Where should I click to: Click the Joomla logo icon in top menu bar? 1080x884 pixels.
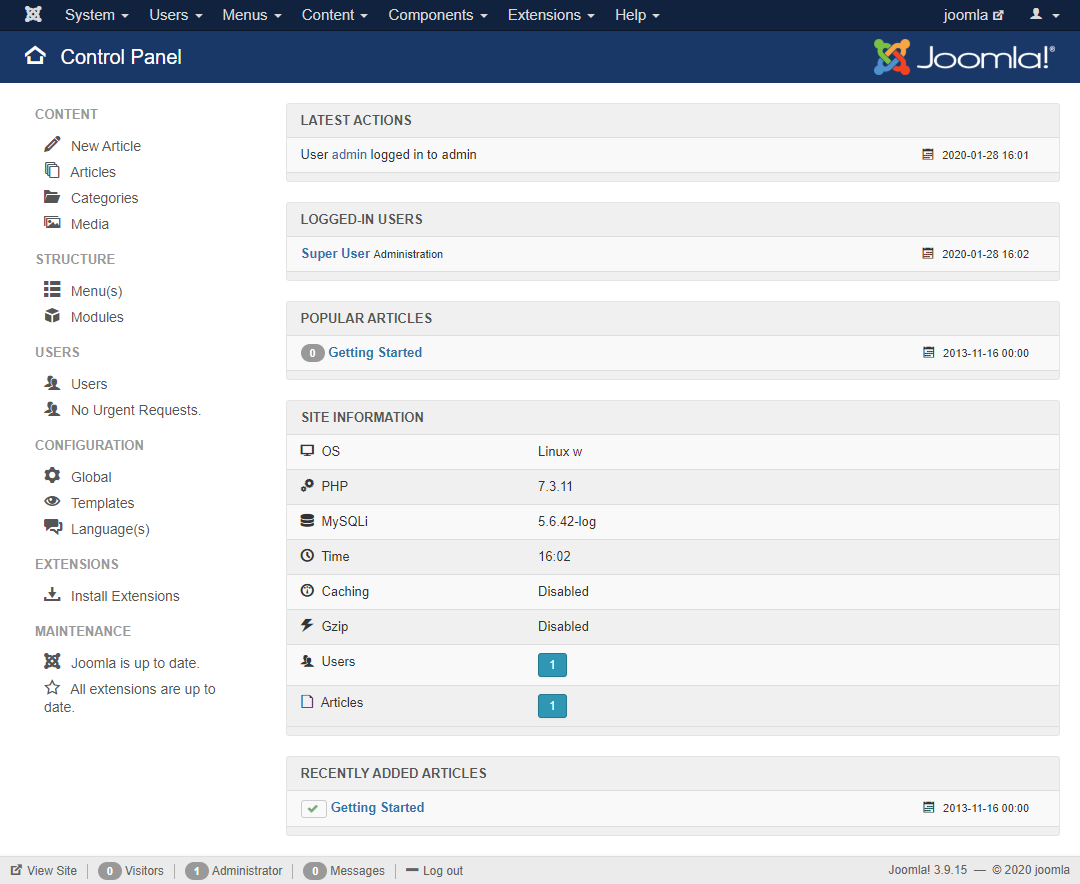coord(33,15)
